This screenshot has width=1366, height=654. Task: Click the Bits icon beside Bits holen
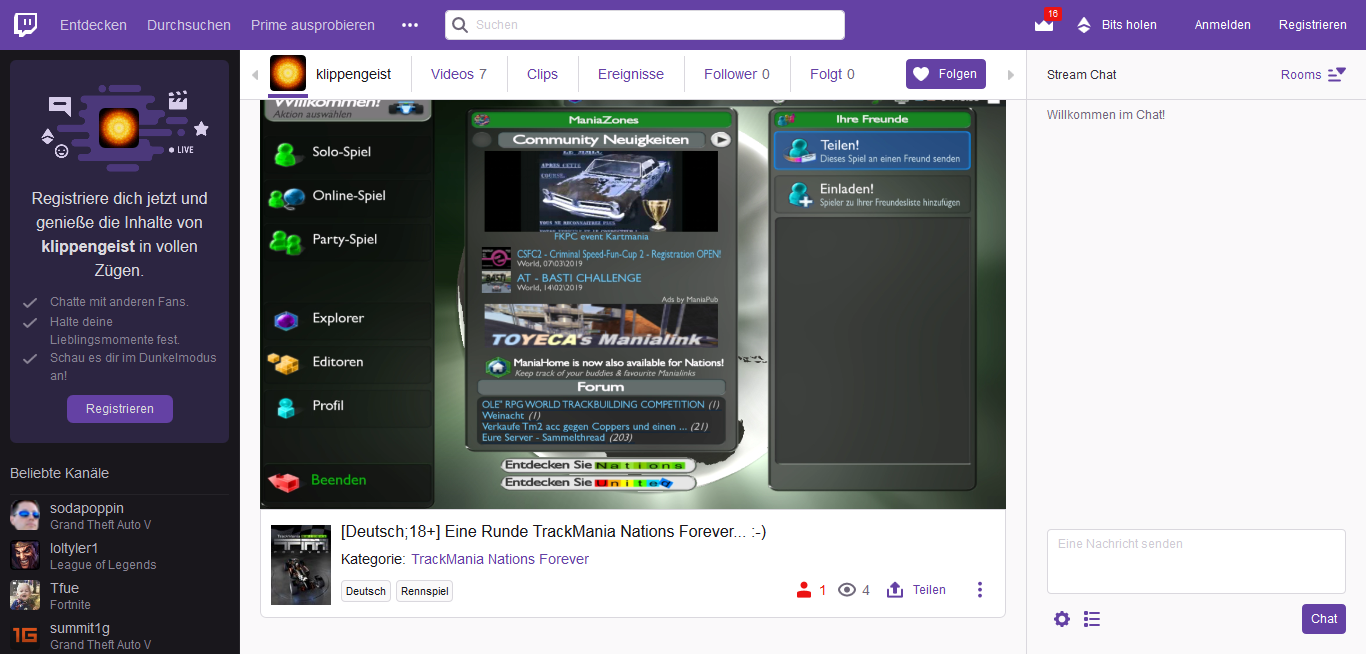(1084, 25)
